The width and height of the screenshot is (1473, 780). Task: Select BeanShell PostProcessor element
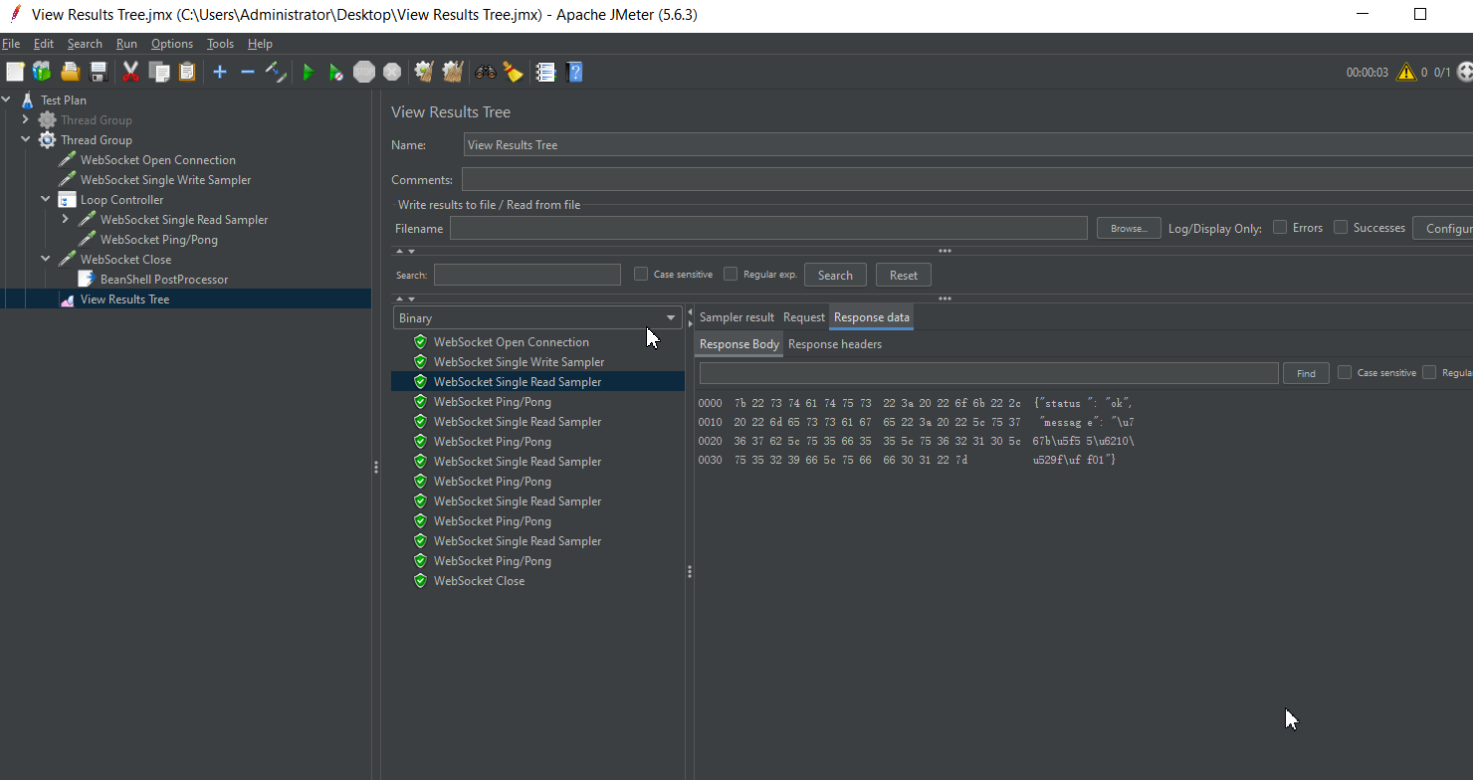pyautogui.click(x=164, y=279)
